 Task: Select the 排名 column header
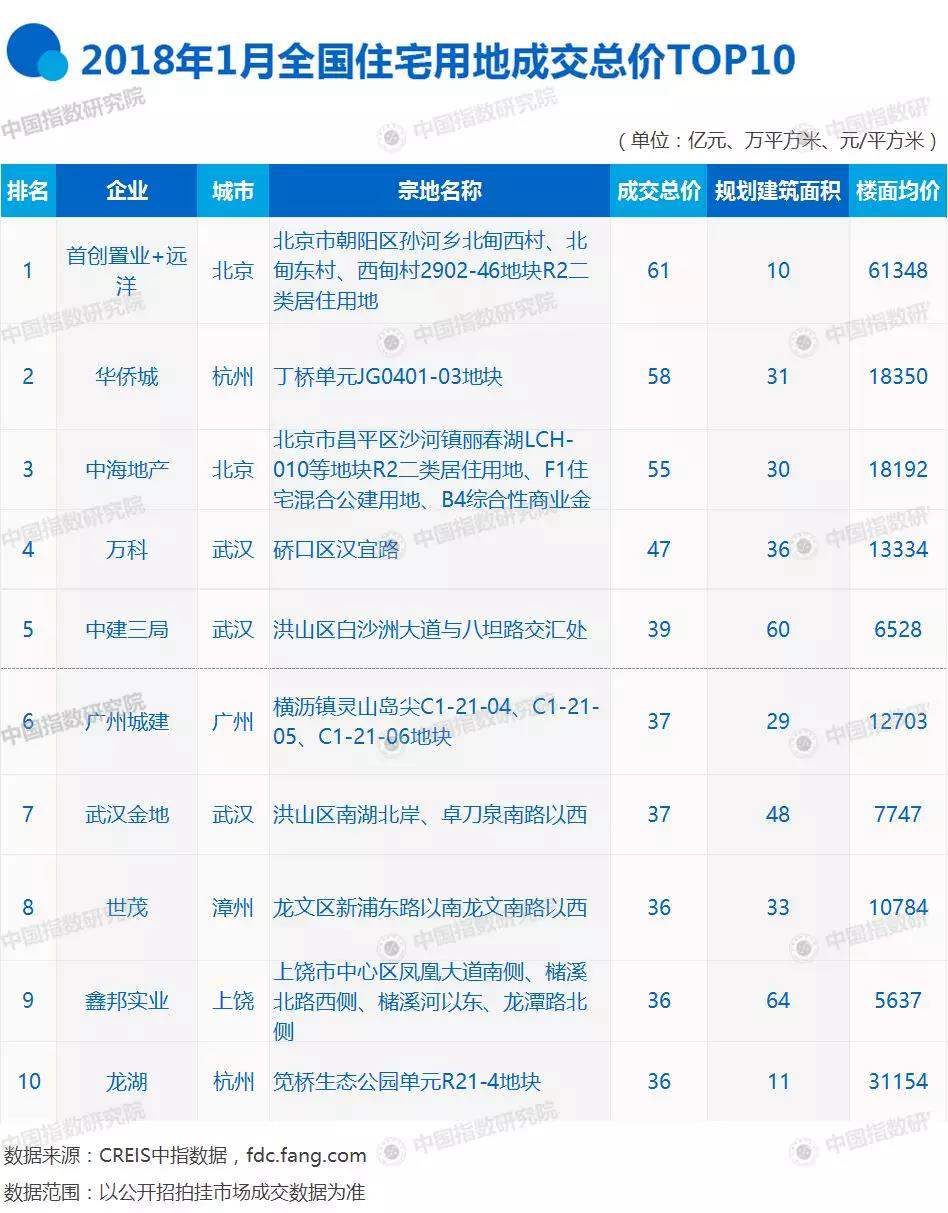pyautogui.click(x=29, y=190)
